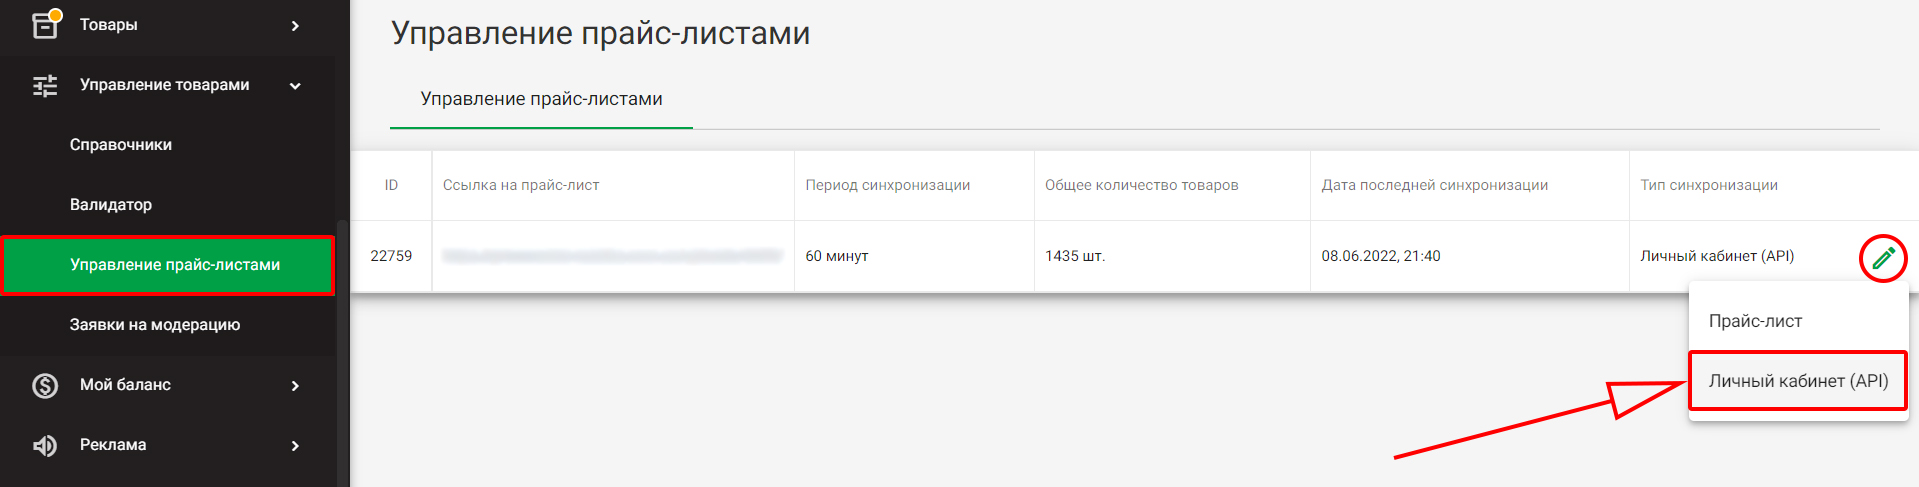Click the Товары box icon in sidebar
This screenshot has height=487, width=1919.
point(46,24)
